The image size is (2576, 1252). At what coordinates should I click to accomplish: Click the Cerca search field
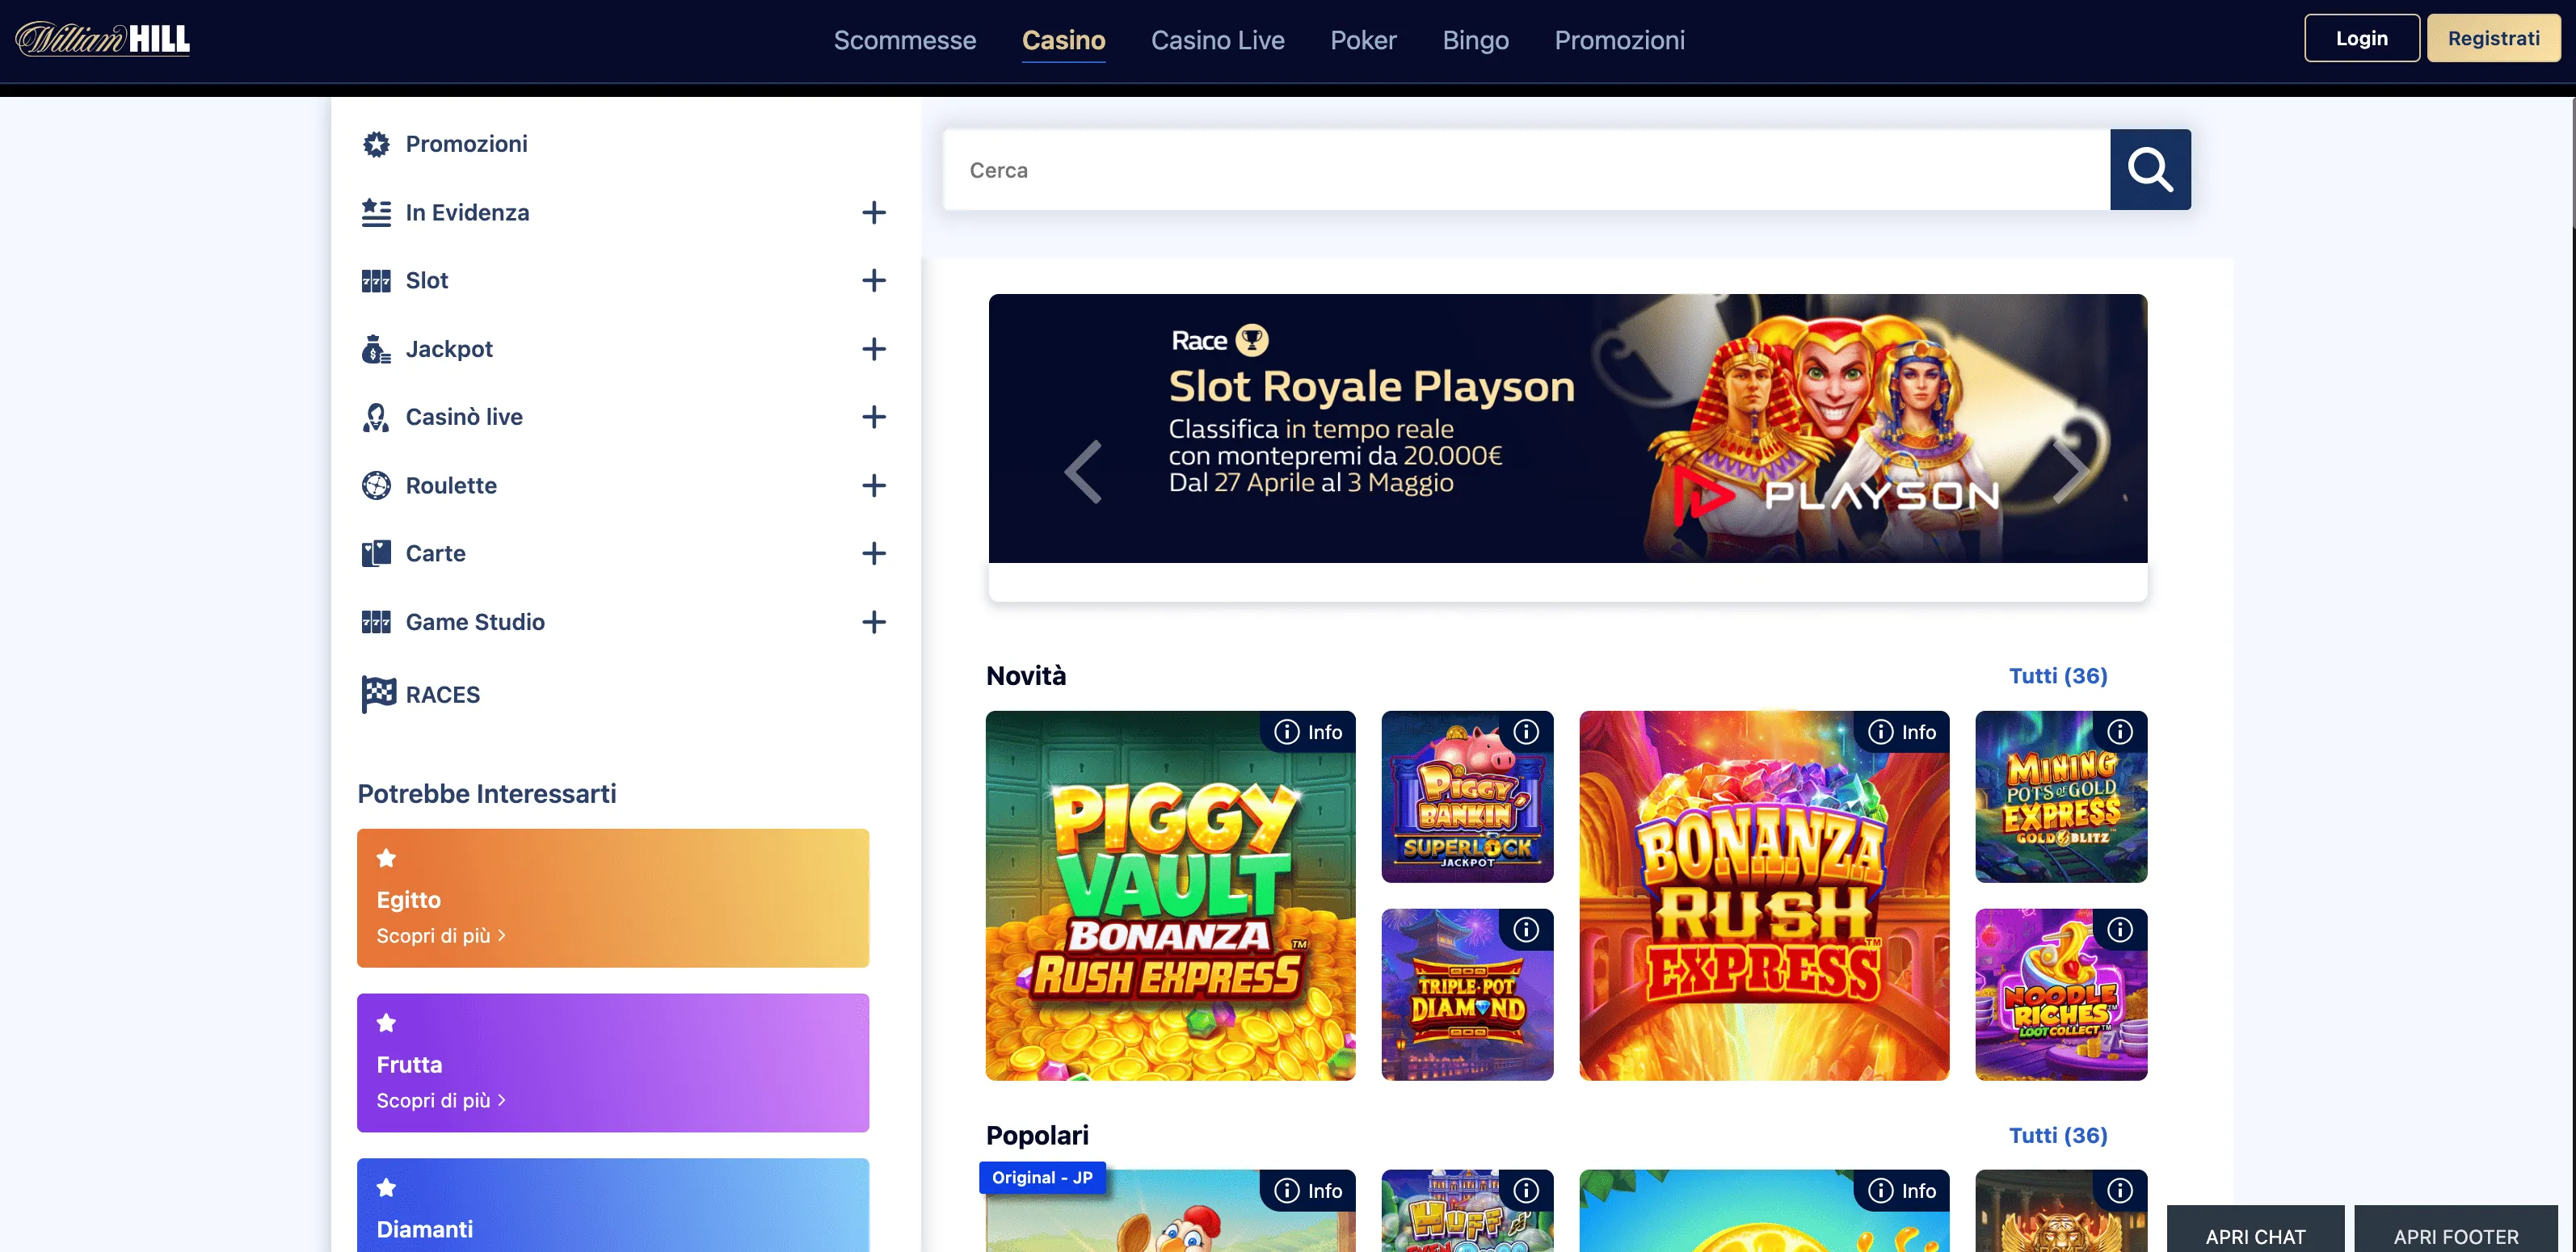1526,170
